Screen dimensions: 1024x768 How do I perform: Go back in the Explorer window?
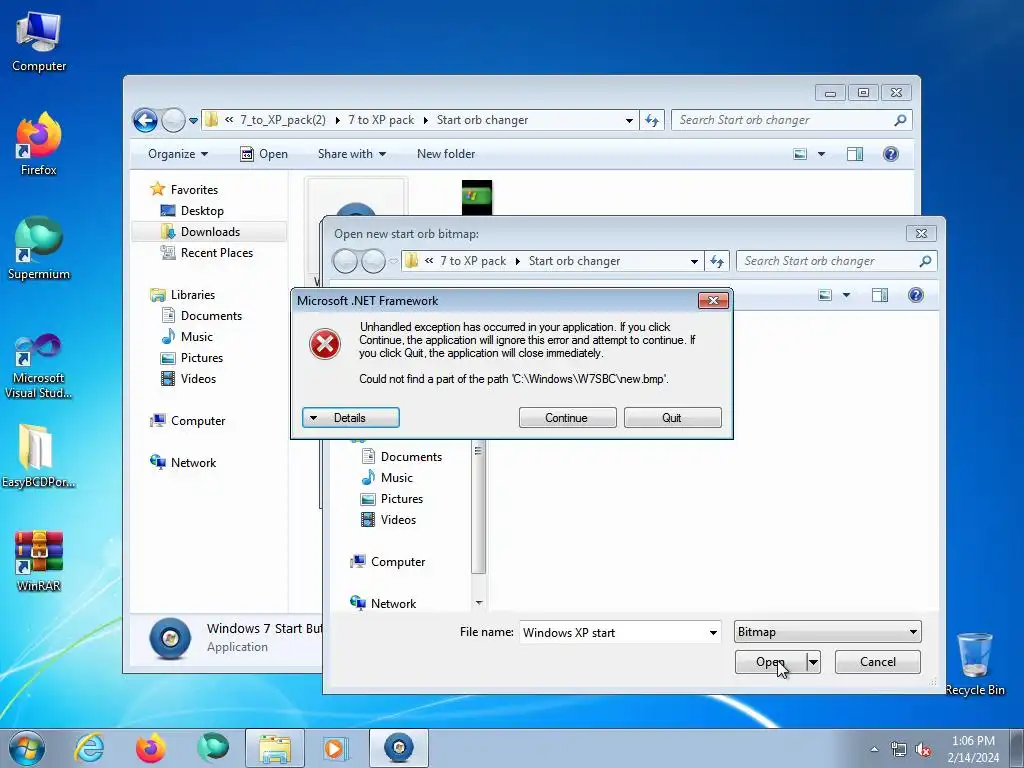145,120
